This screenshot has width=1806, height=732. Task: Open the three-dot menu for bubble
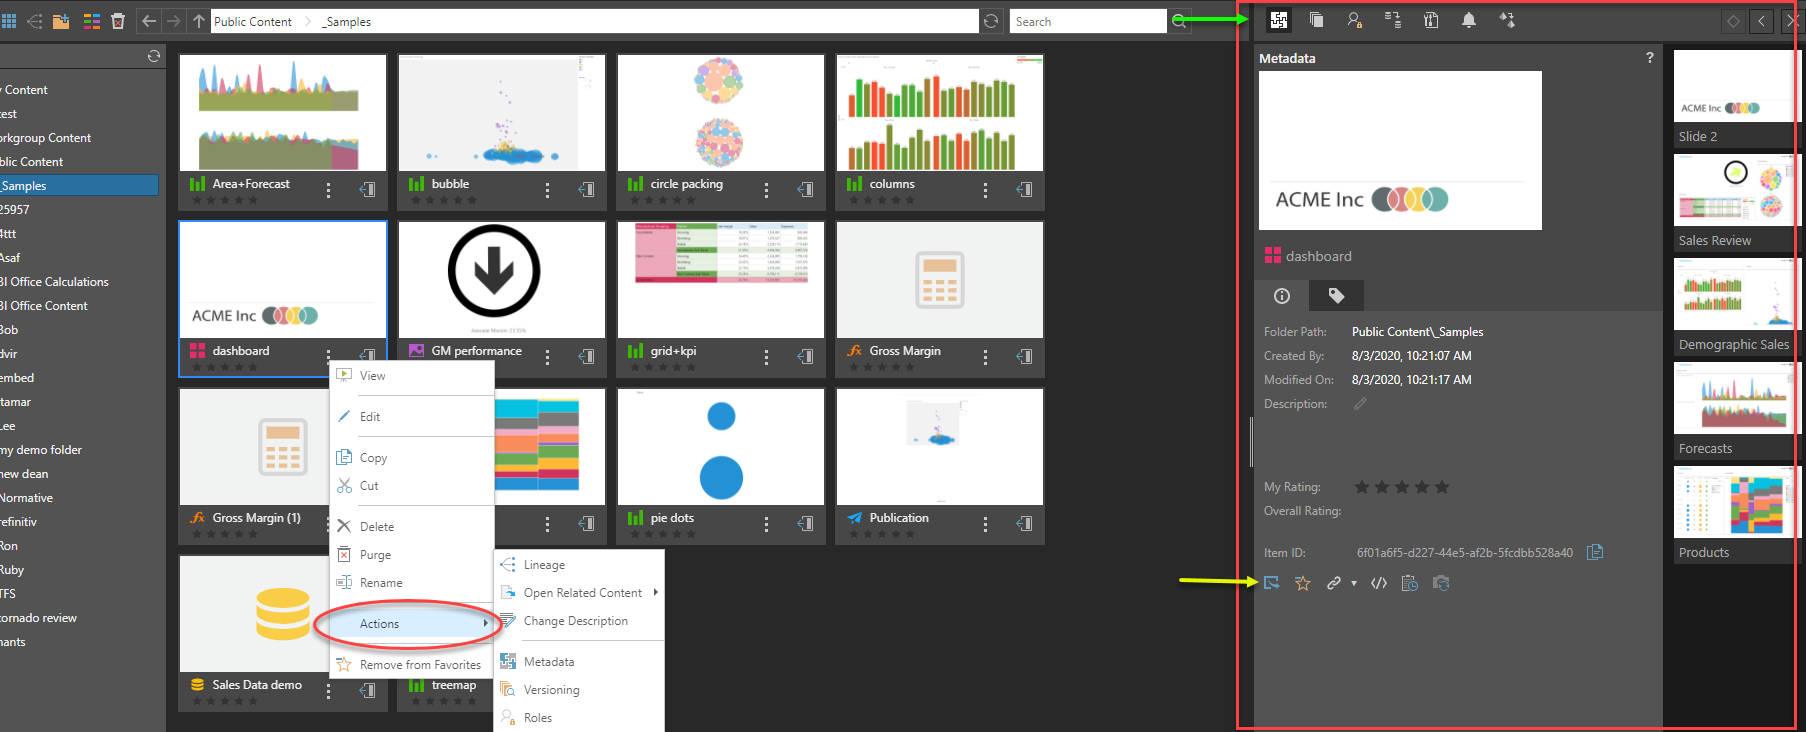(x=547, y=189)
